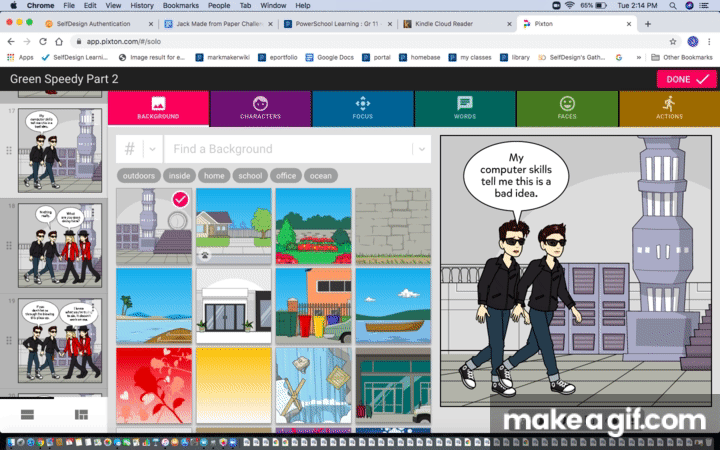
Task: Click the paw icon on house background
Action: (205, 255)
